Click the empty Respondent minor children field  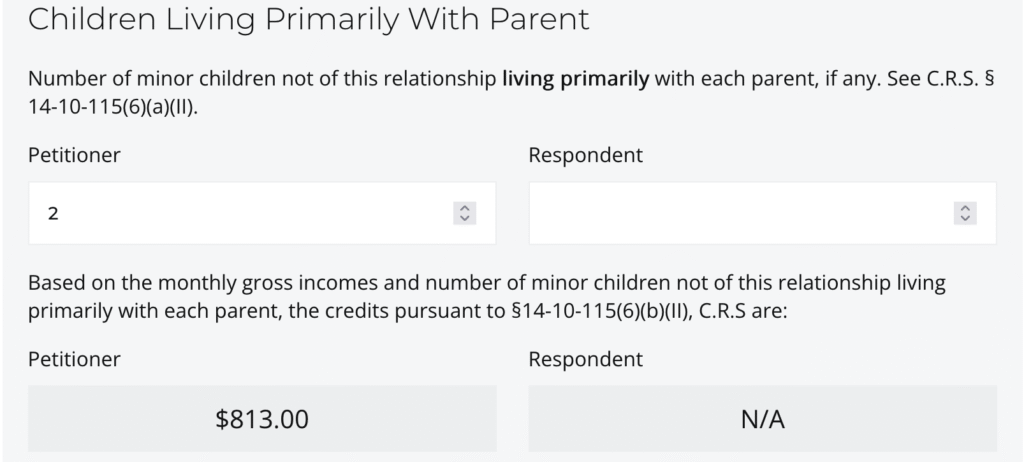click(x=740, y=213)
